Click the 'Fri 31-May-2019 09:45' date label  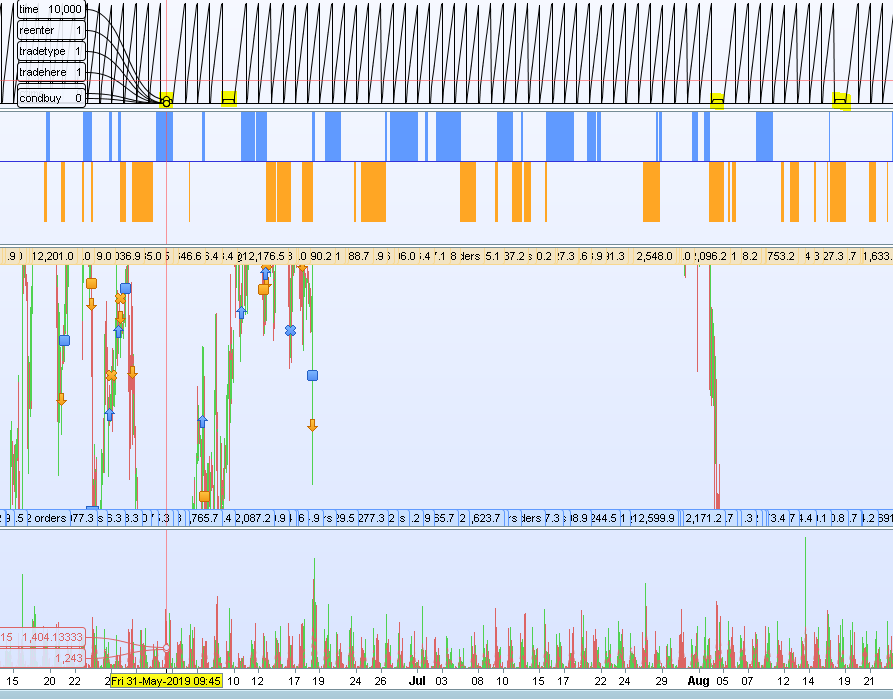tap(166, 681)
